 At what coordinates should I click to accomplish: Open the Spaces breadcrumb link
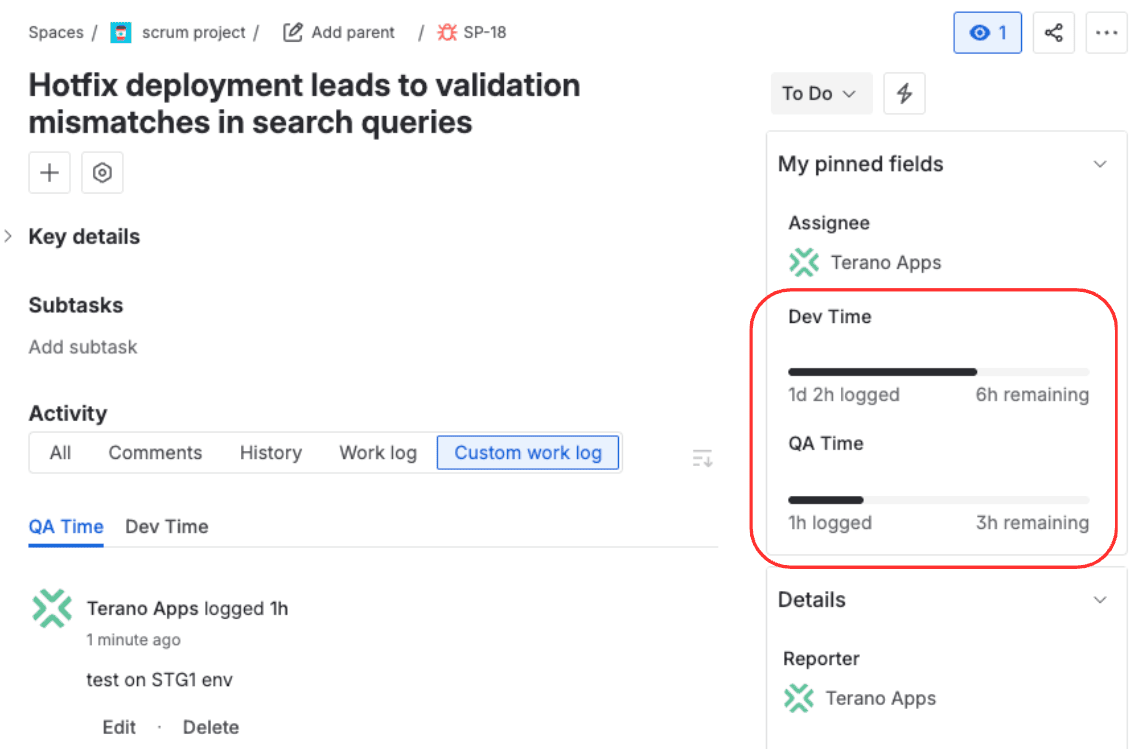[x=56, y=33]
